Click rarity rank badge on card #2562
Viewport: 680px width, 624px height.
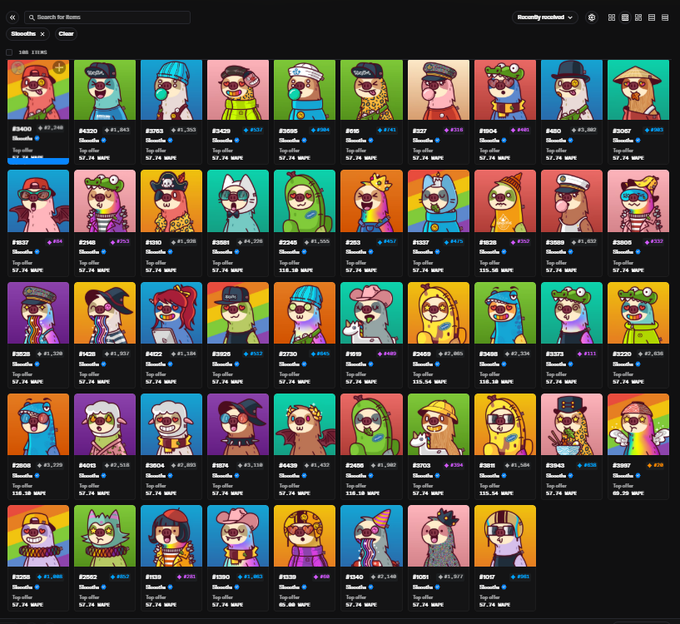click(120, 577)
